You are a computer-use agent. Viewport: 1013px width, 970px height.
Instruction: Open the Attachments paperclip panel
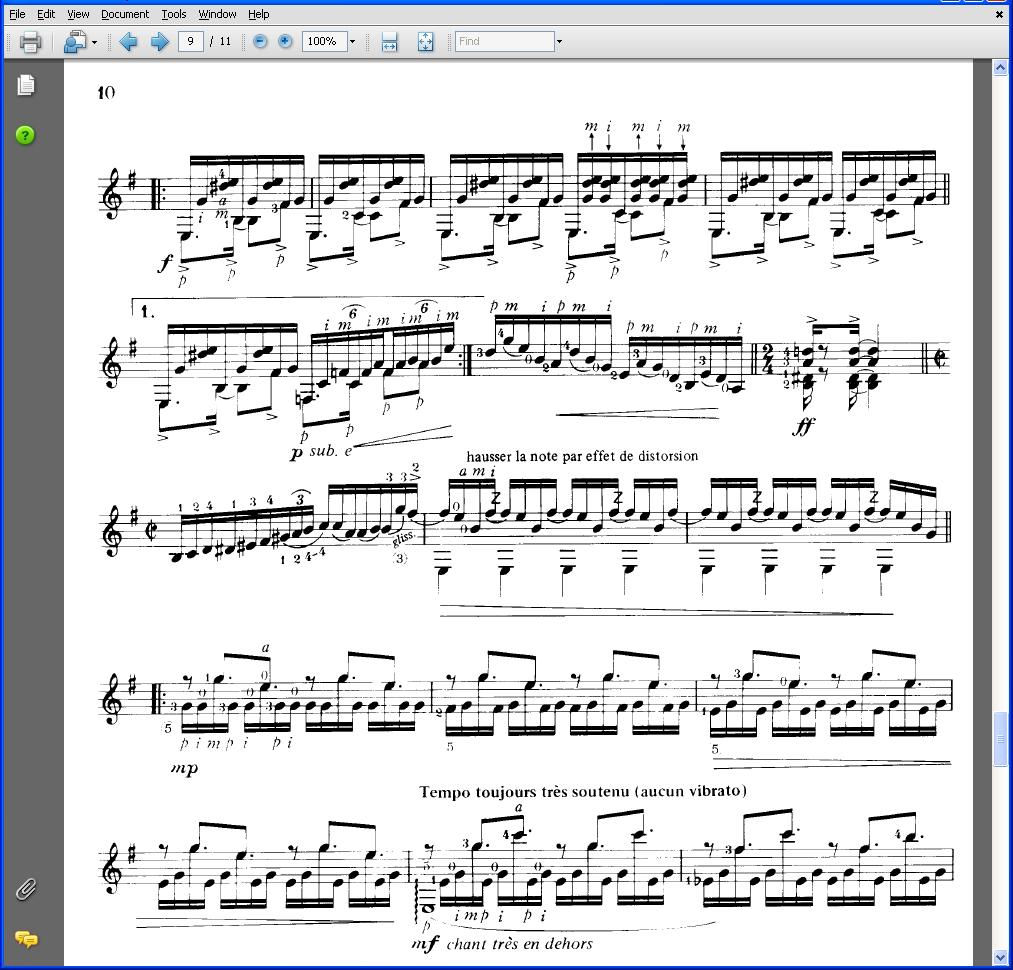pyautogui.click(x=26, y=890)
